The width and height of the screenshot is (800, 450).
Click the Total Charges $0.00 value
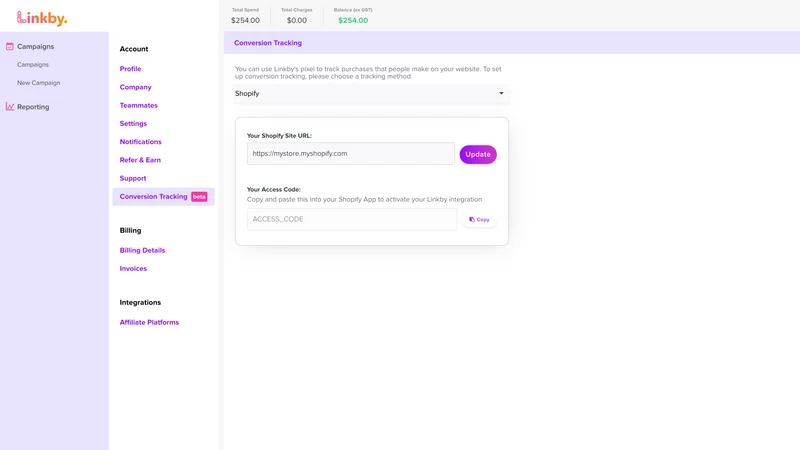(x=297, y=20)
